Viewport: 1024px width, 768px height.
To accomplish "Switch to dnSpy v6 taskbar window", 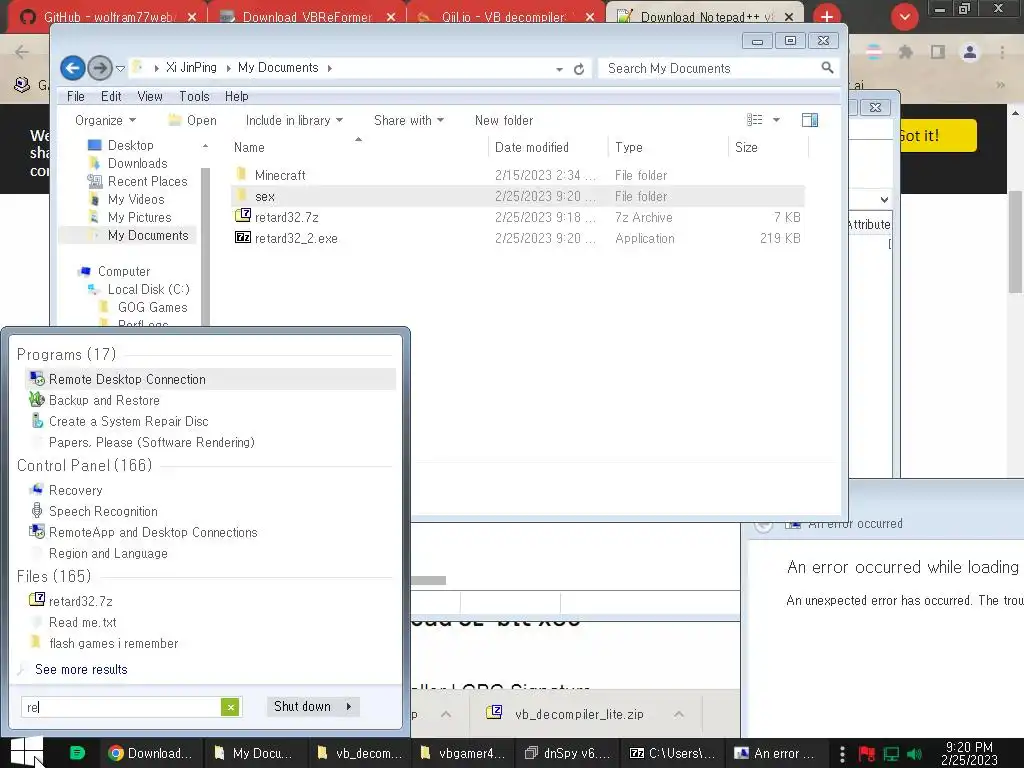I will point(566,753).
